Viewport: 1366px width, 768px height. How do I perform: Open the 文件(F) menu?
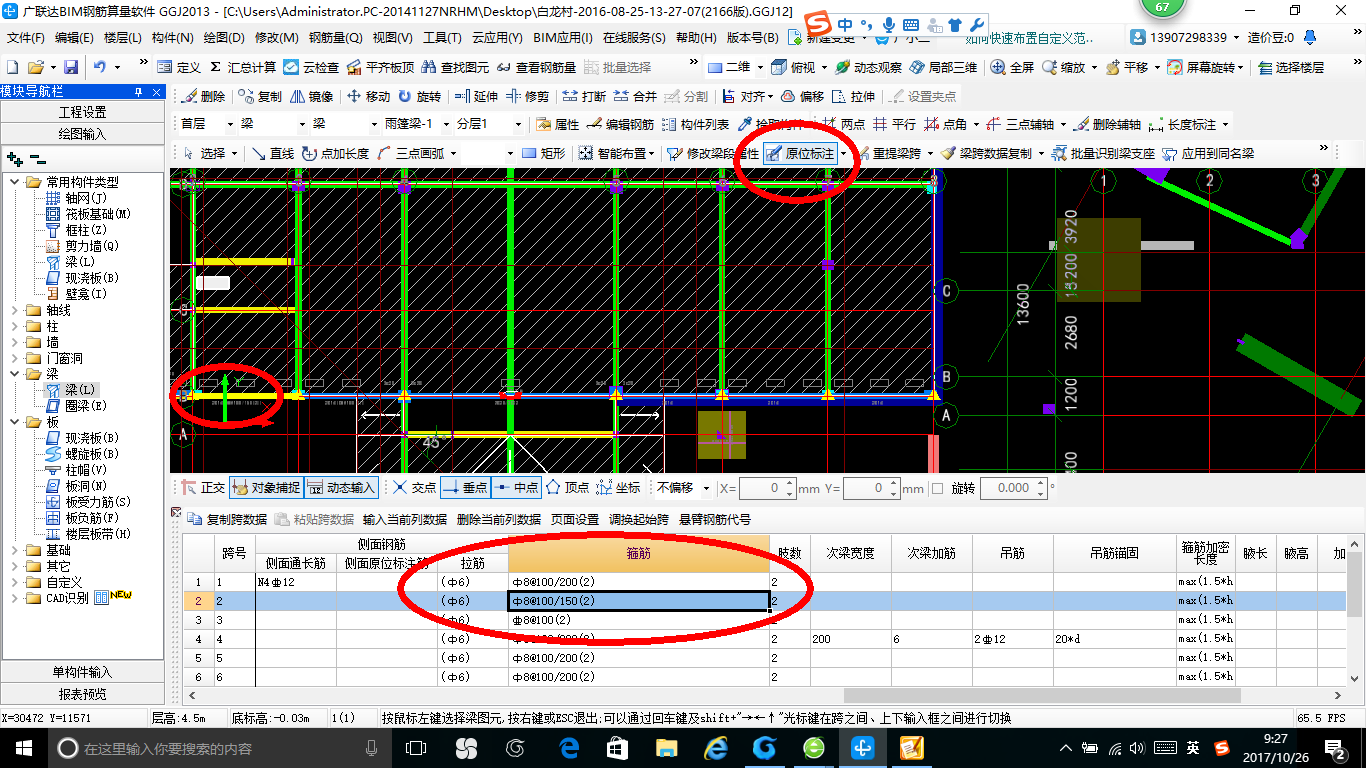pos(26,38)
